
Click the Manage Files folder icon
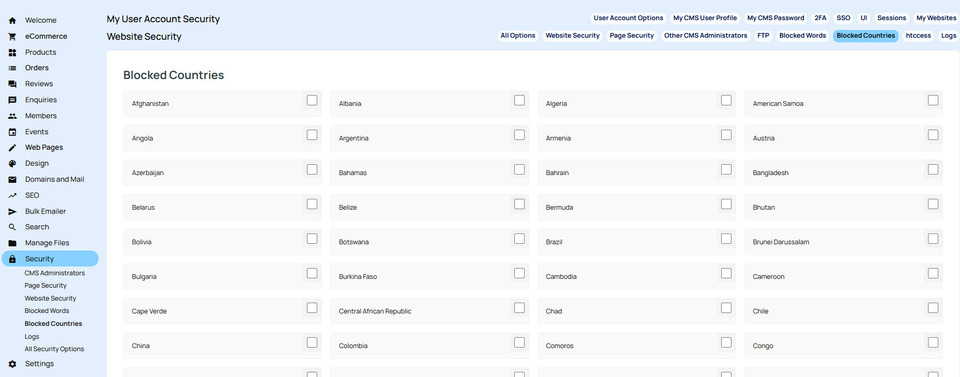[x=12, y=243]
